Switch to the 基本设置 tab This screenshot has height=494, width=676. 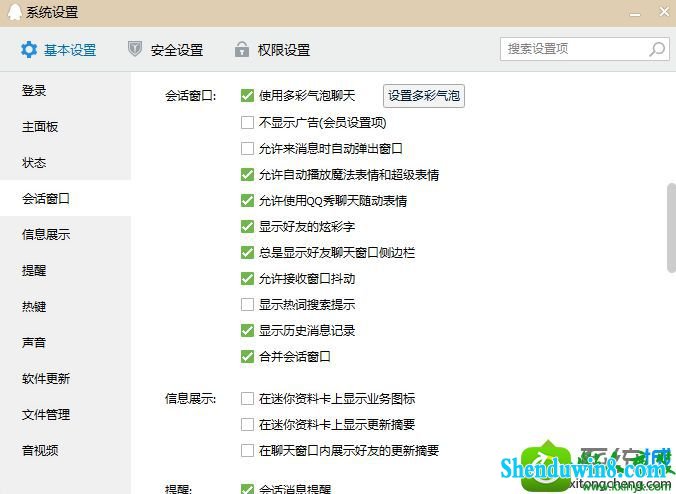point(59,50)
